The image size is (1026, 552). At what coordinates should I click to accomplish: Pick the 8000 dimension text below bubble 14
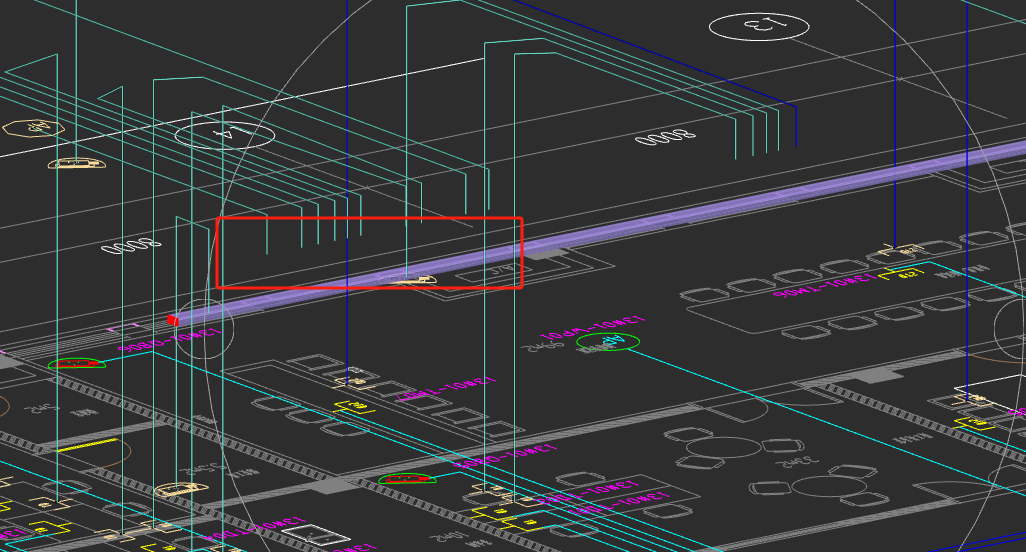pyautogui.click(x=131, y=246)
